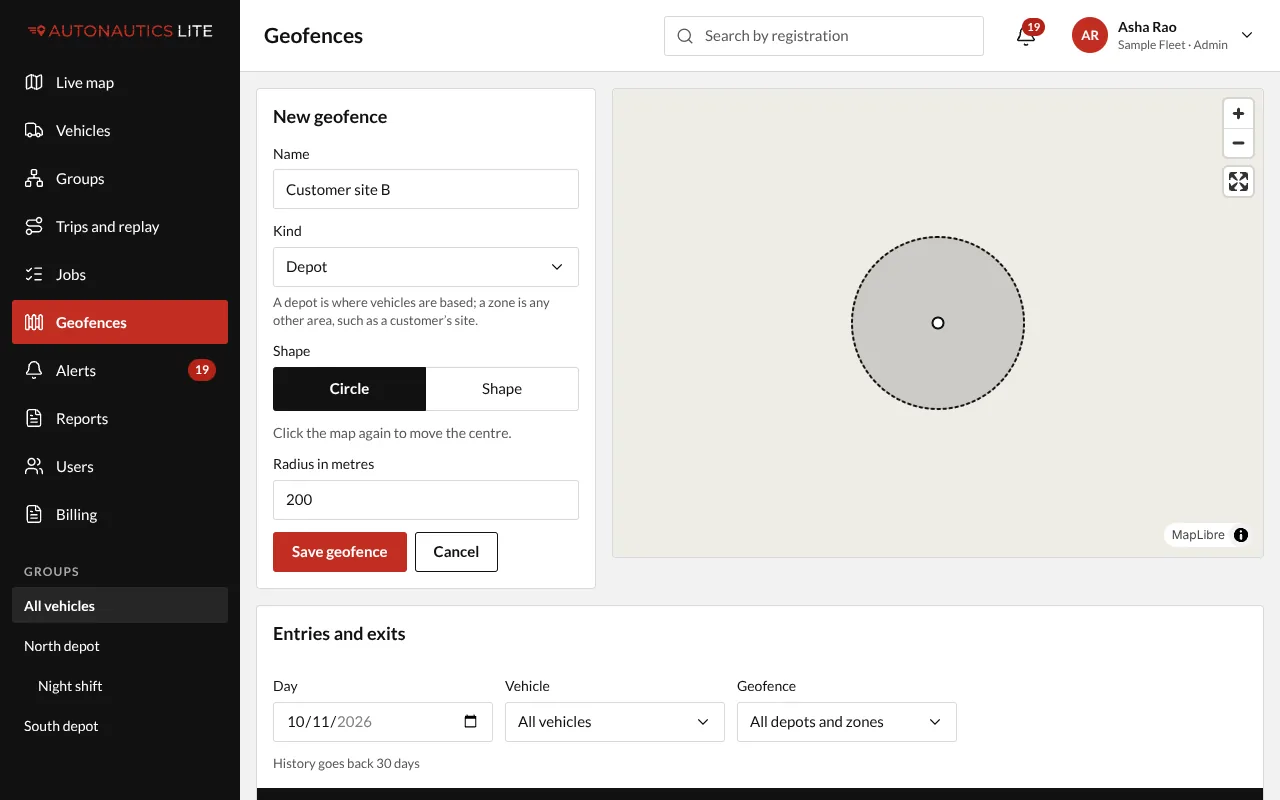Click the geofence Name input field
The image size is (1280, 800).
(x=426, y=189)
